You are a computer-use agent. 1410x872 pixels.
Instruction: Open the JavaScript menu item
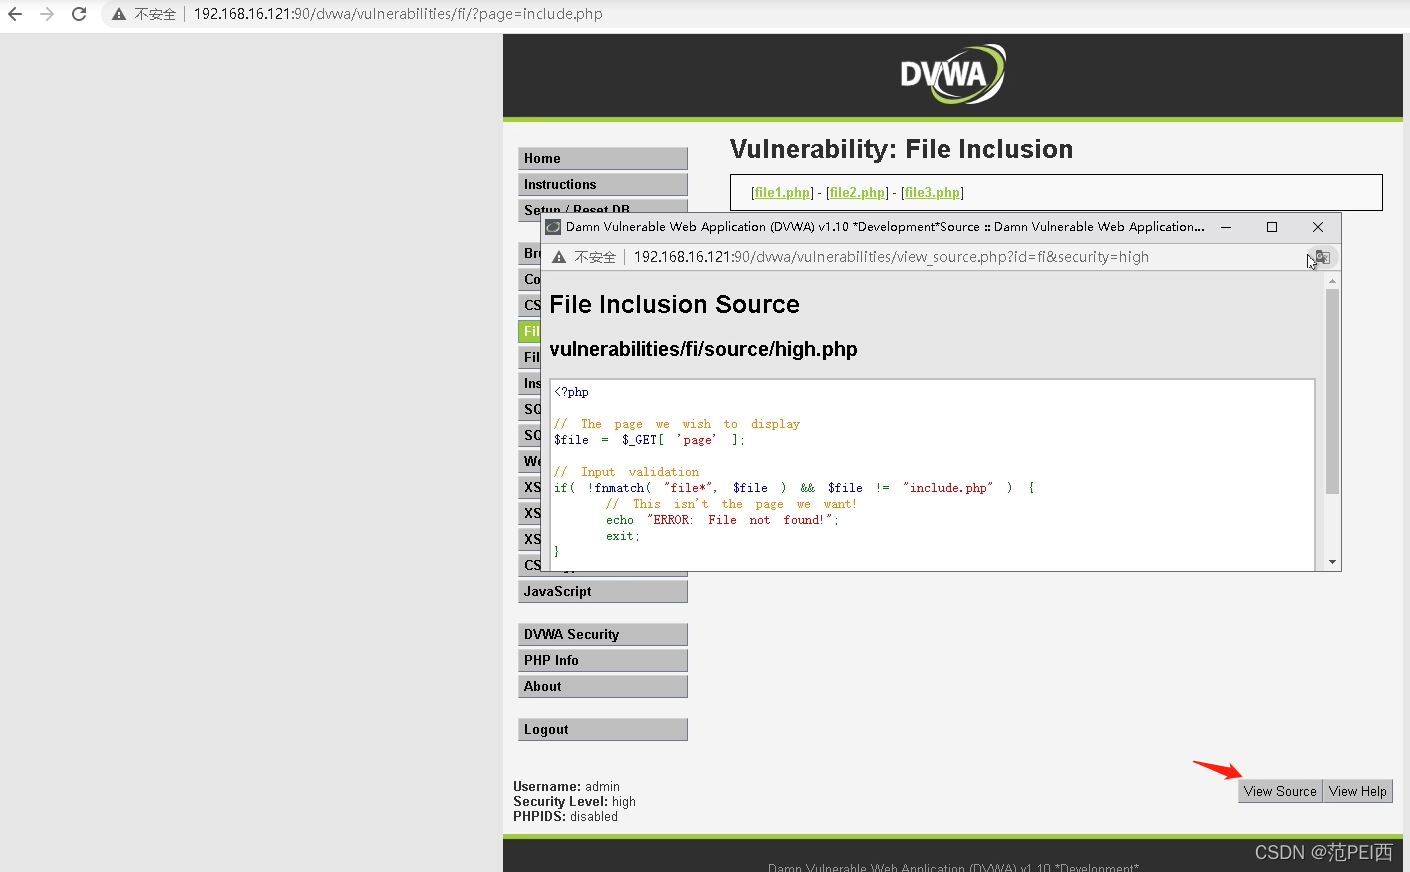[603, 591]
